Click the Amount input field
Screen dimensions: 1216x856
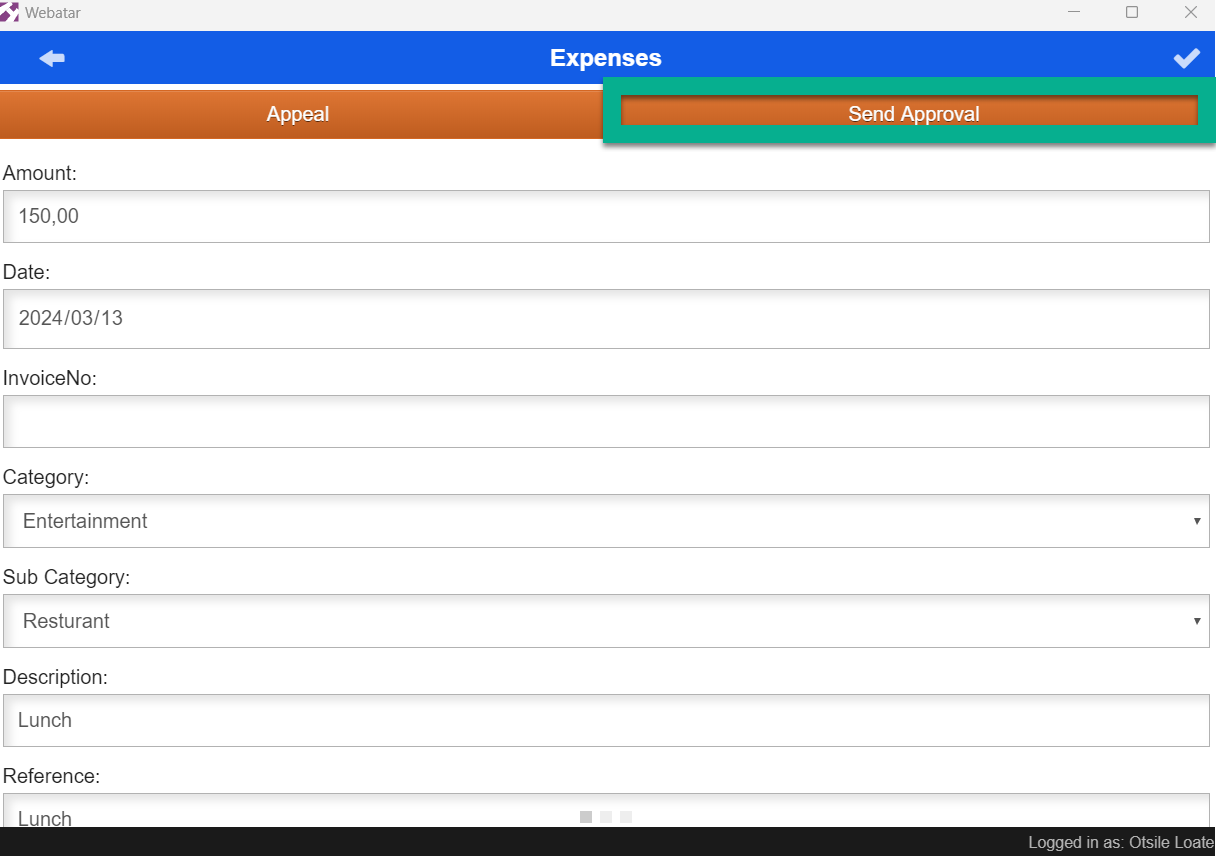point(606,216)
